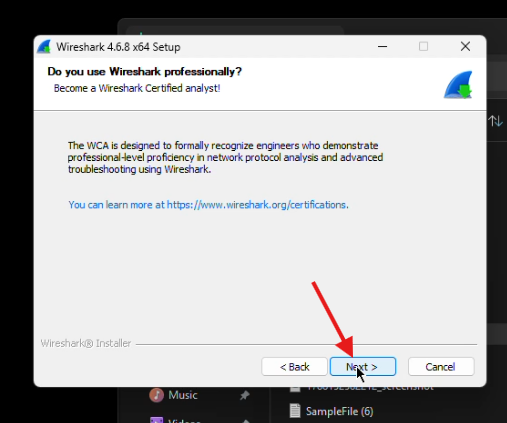Select the Music entry in sidebar
The image size is (507, 423).
pos(183,395)
